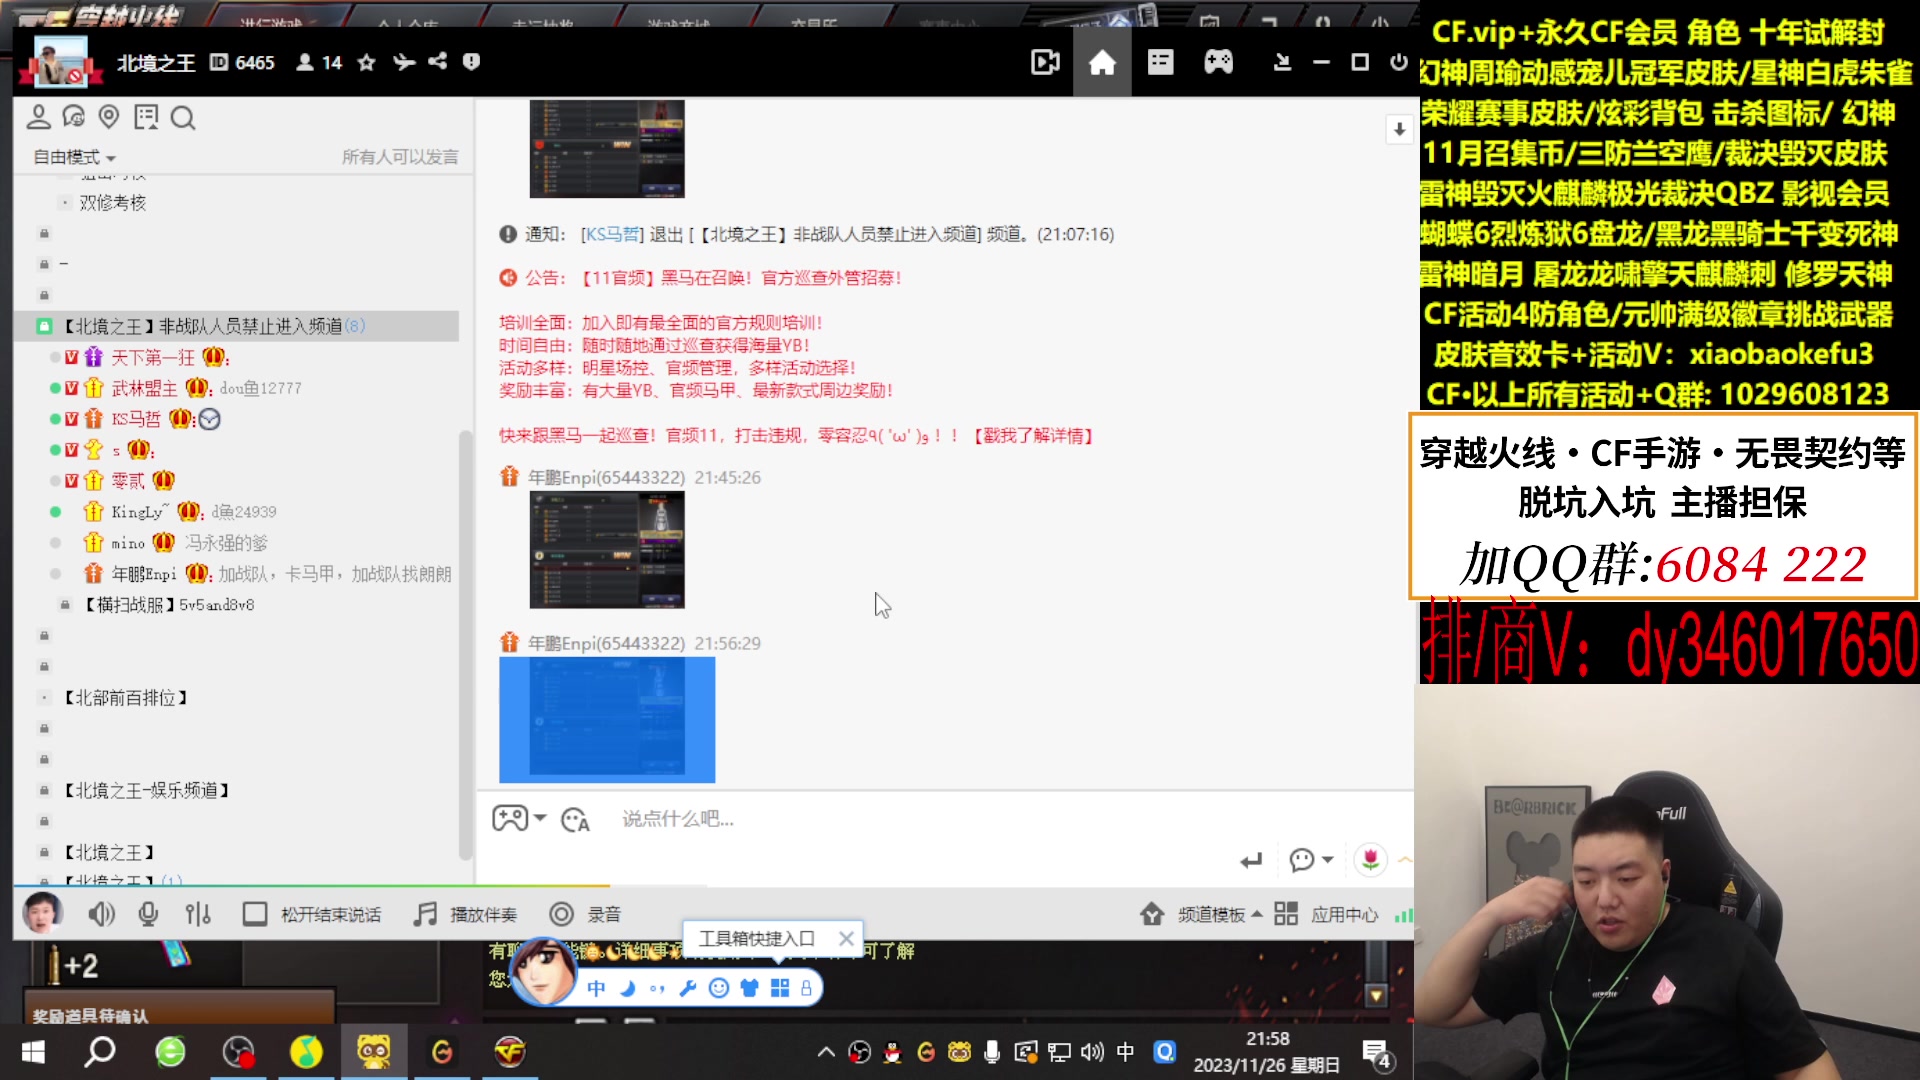Send message with enter arrow icon
Viewport: 1920px width, 1080px height.
pyautogui.click(x=1251, y=860)
